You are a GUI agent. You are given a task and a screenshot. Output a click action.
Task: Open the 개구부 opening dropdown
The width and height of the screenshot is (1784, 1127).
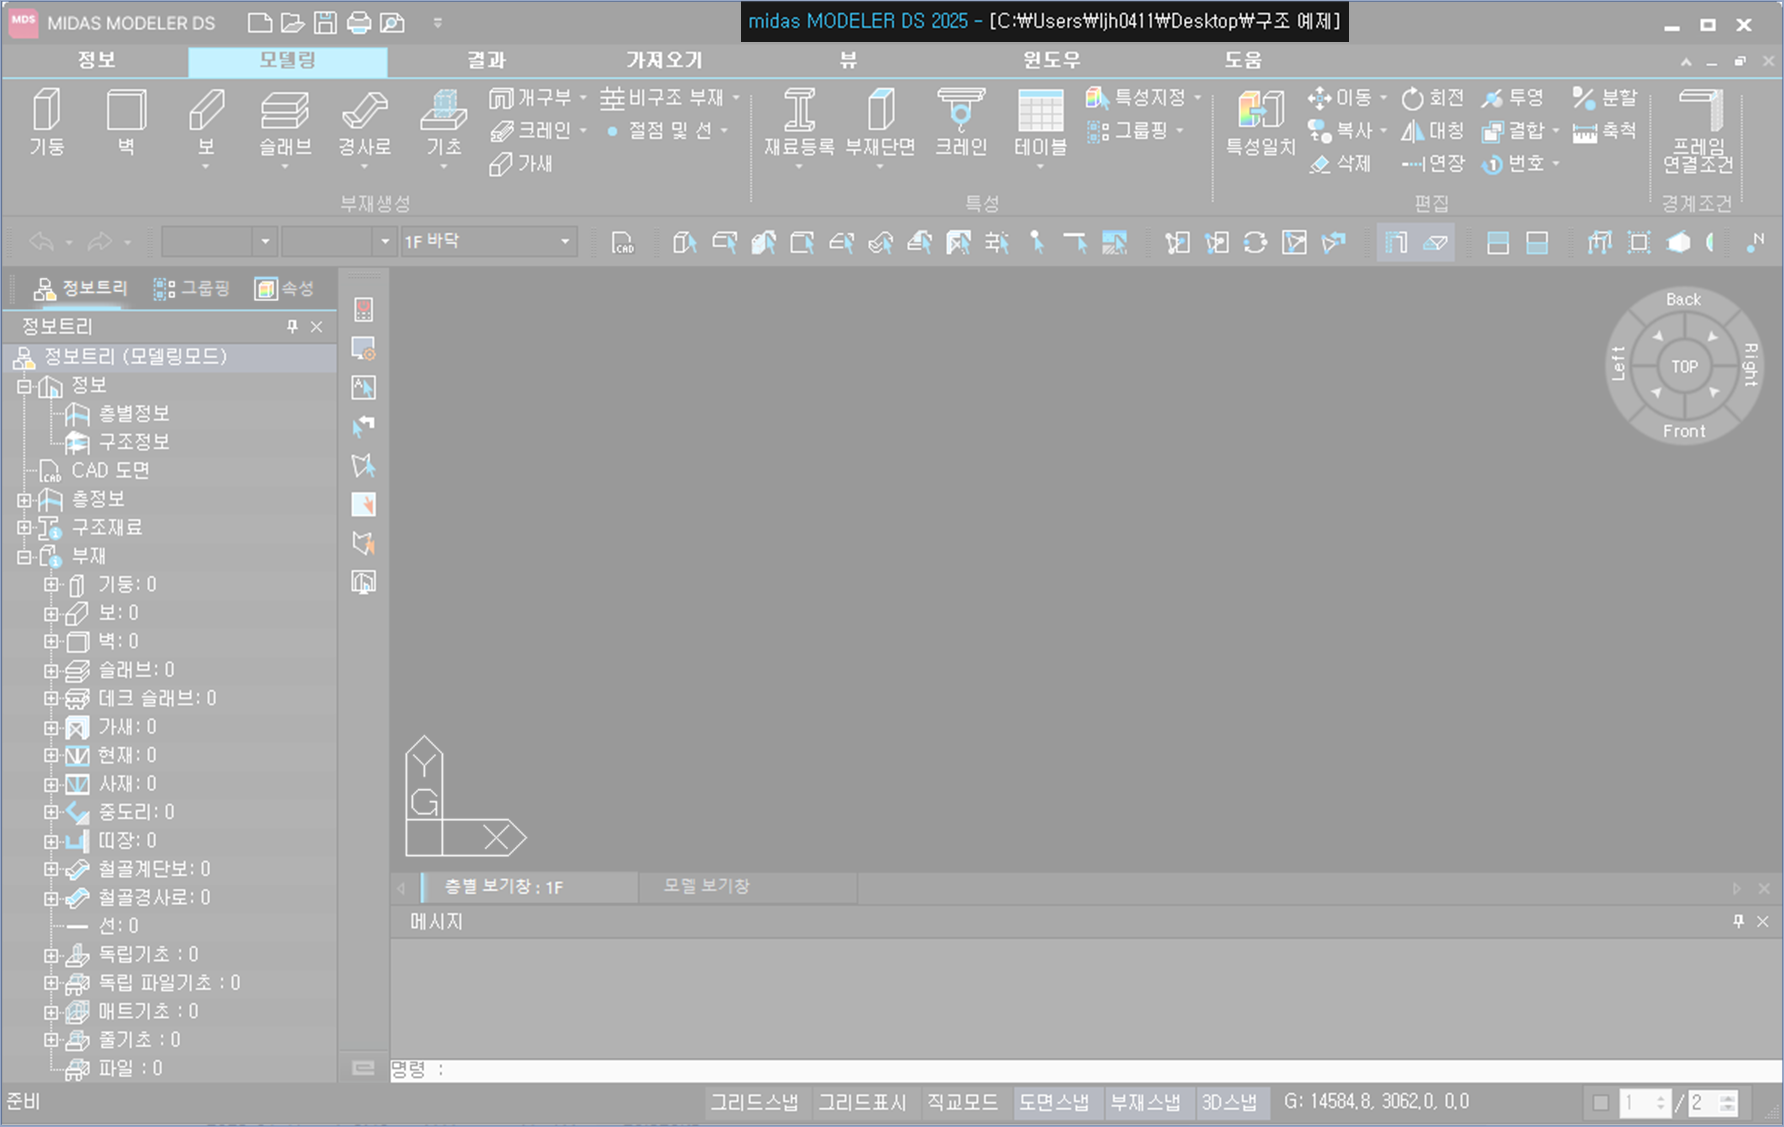coord(583,98)
